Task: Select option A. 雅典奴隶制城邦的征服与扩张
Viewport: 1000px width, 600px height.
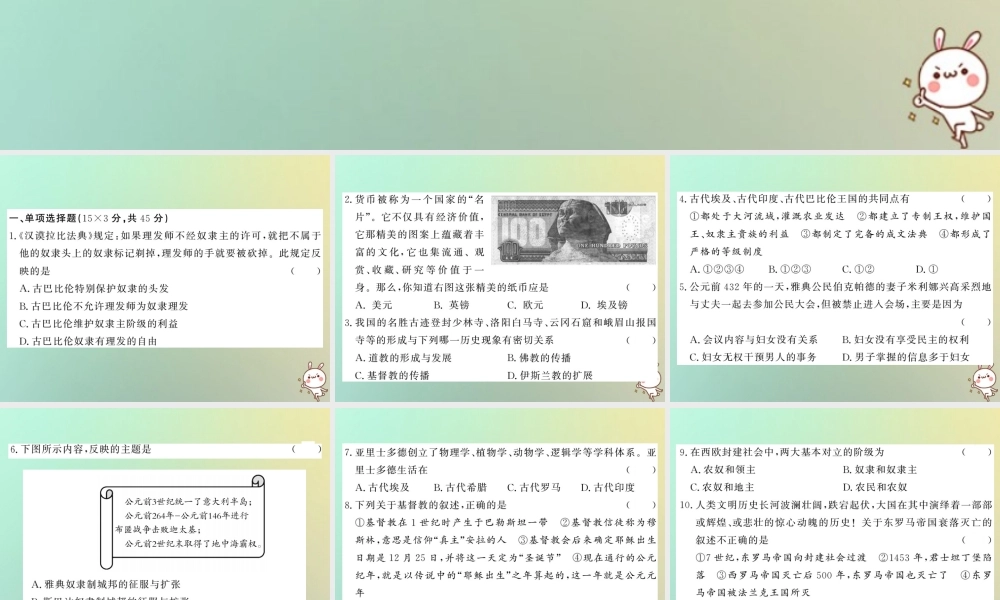Action: point(106,584)
